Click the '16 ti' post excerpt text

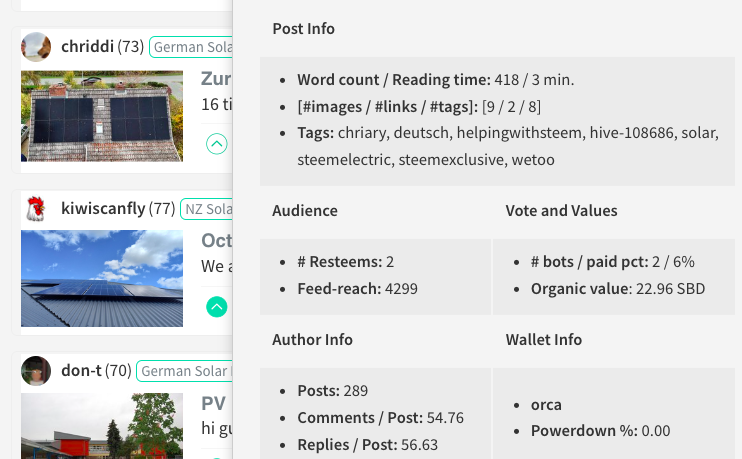(216, 104)
